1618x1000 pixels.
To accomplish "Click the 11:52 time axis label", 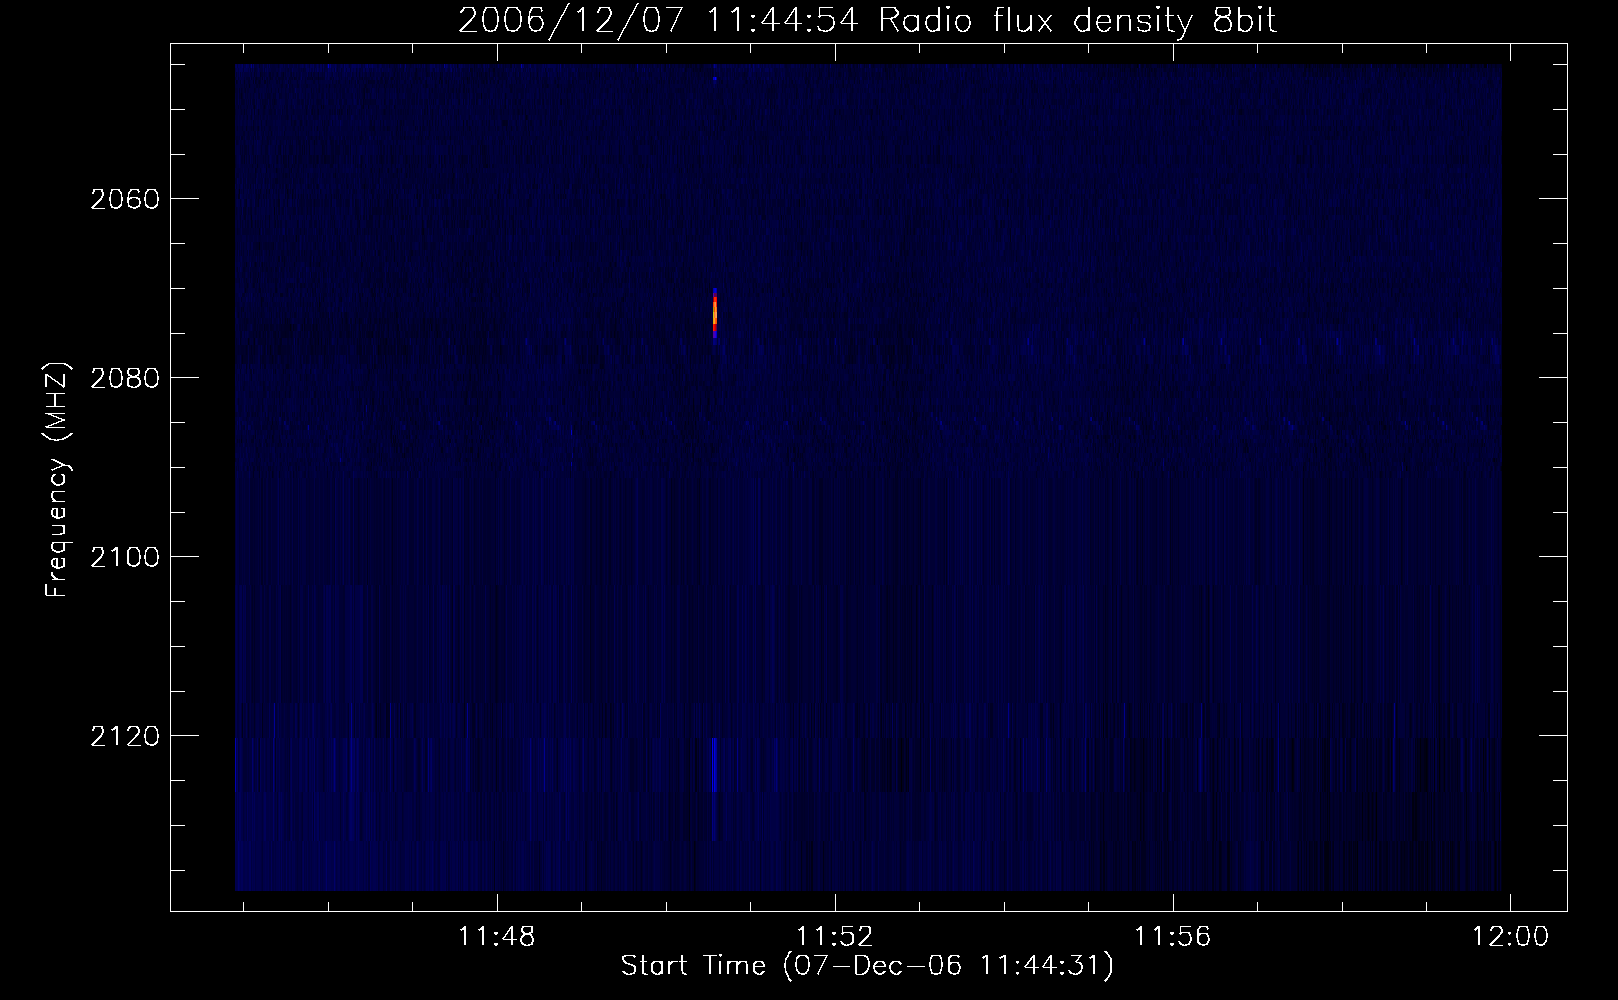I will click(x=834, y=936).
